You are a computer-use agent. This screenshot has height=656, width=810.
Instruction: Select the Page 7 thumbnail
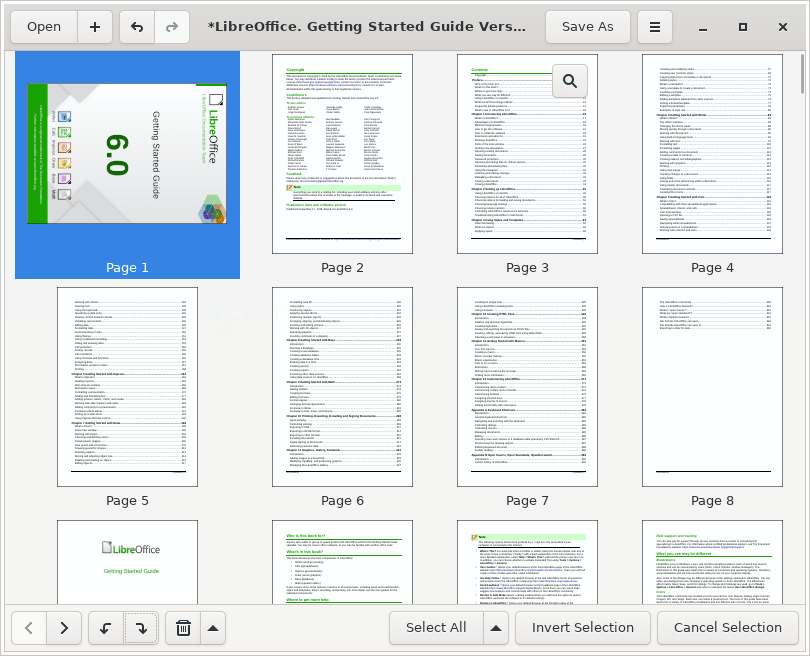(527, 387)
